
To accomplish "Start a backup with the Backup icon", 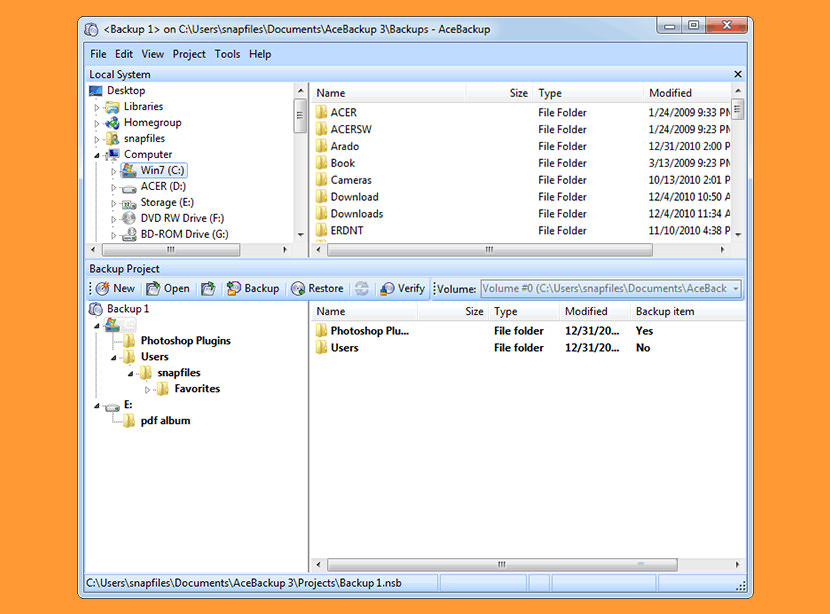I will tap(234, 289).
